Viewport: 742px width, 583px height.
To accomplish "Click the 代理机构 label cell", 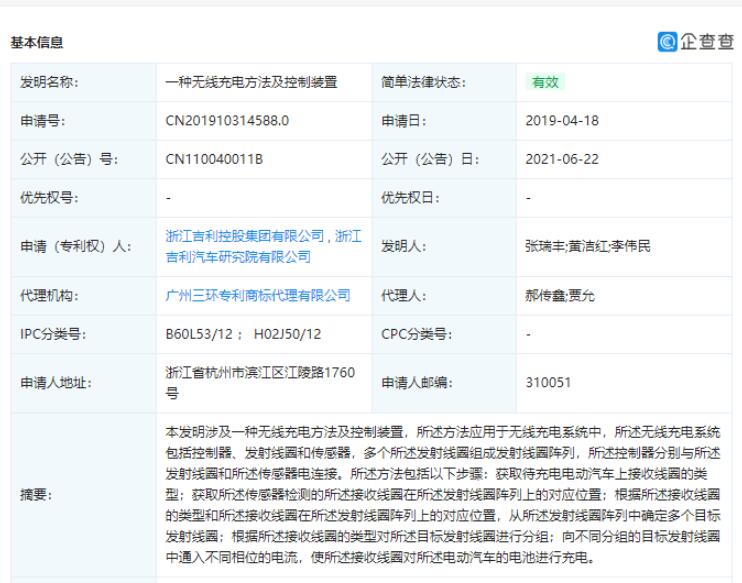I will pyautogui.click(x=84, y=295).
